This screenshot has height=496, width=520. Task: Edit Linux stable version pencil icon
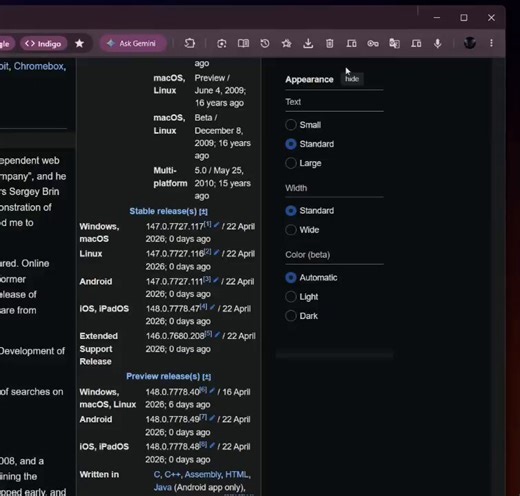(216, 252)
